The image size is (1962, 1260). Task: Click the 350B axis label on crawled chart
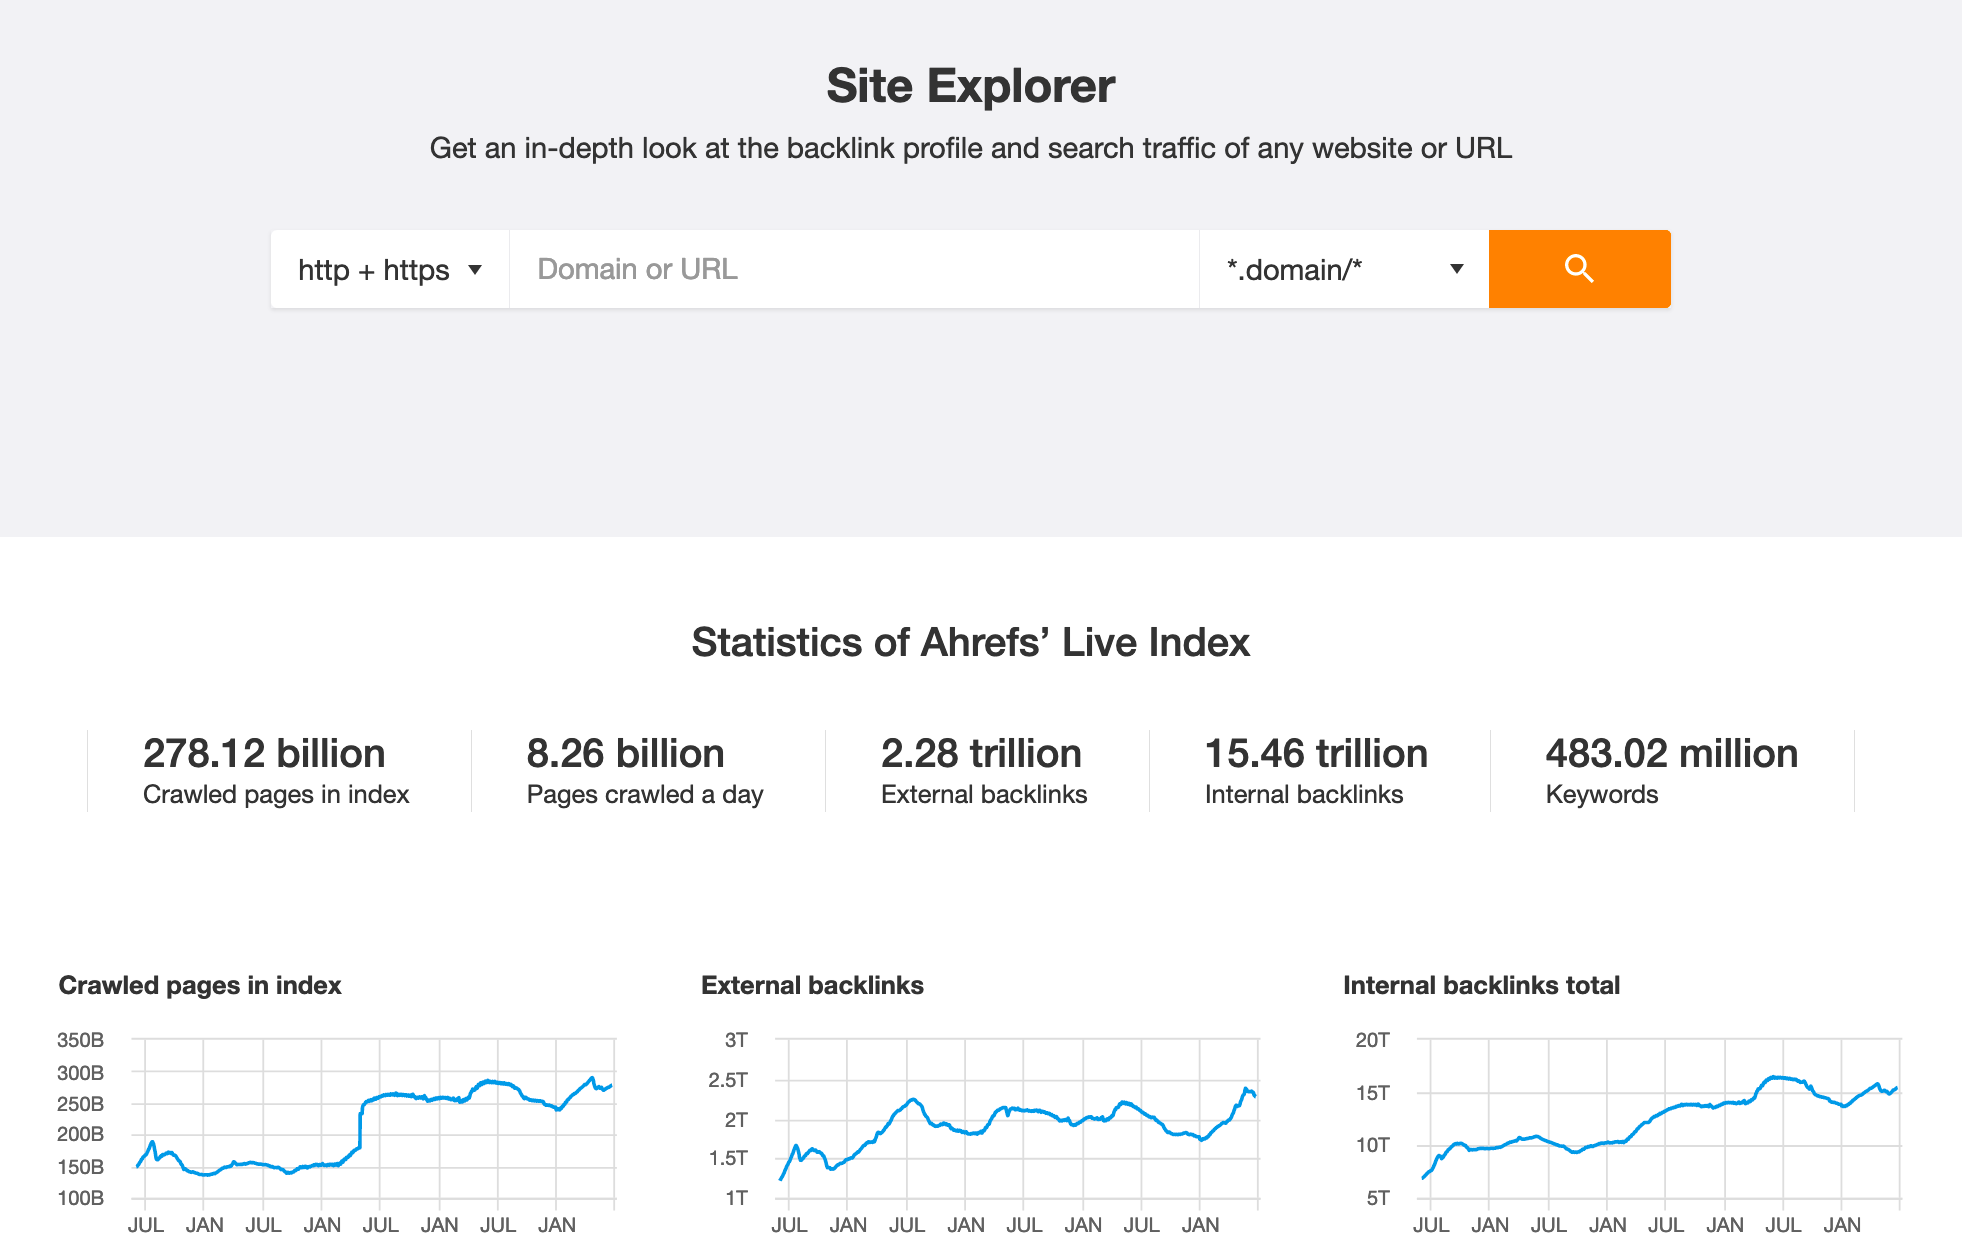[80, 1040]
